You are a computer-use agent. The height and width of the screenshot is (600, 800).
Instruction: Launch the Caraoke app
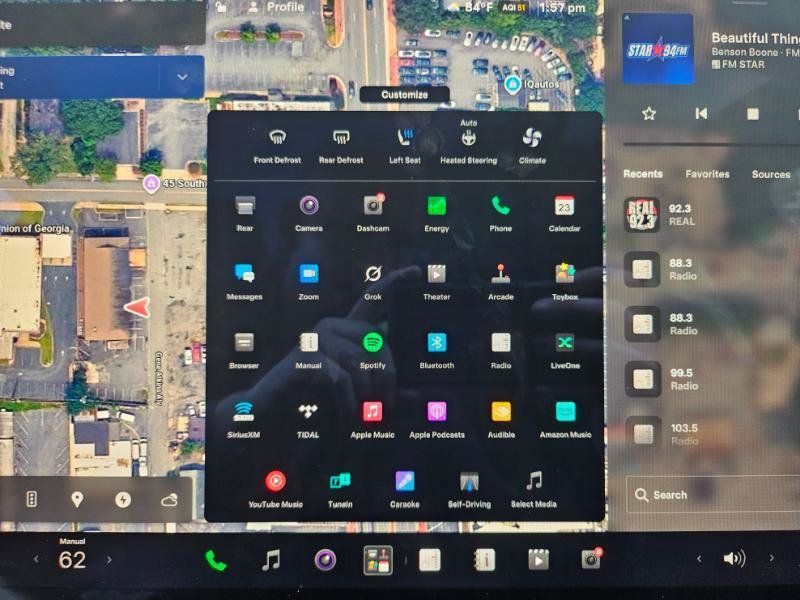click(405, 481)
